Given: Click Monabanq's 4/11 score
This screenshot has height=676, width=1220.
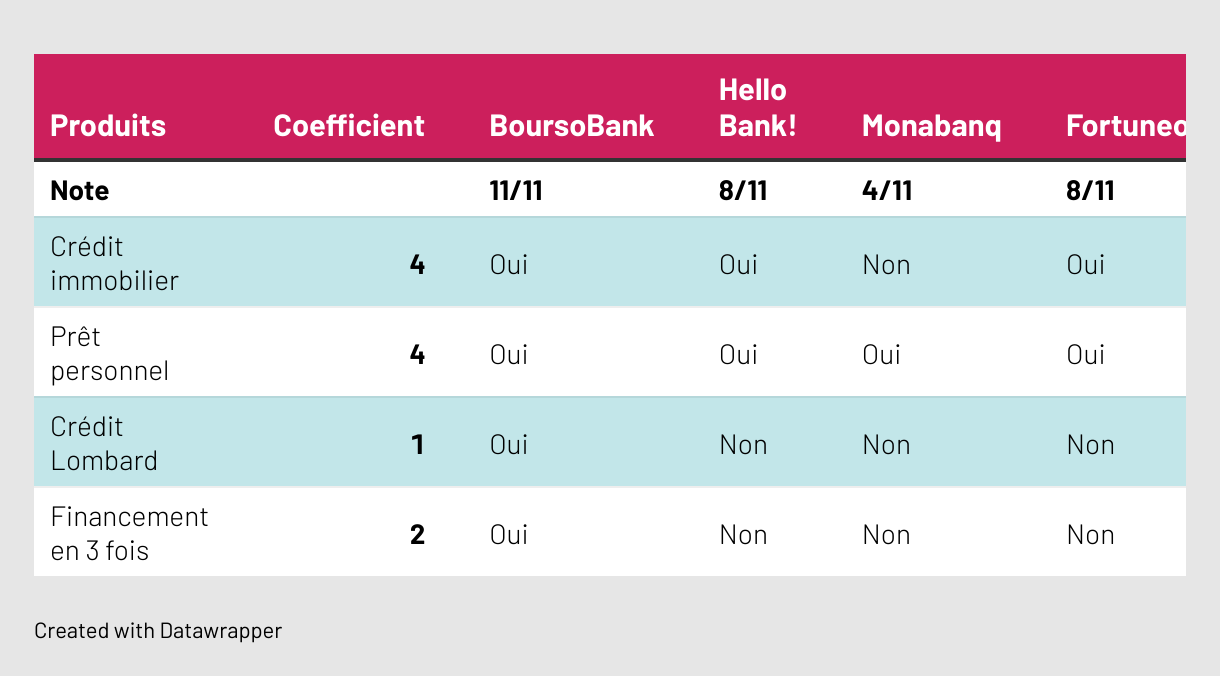Looking at the screenshot, I should (x=887, y=191).
